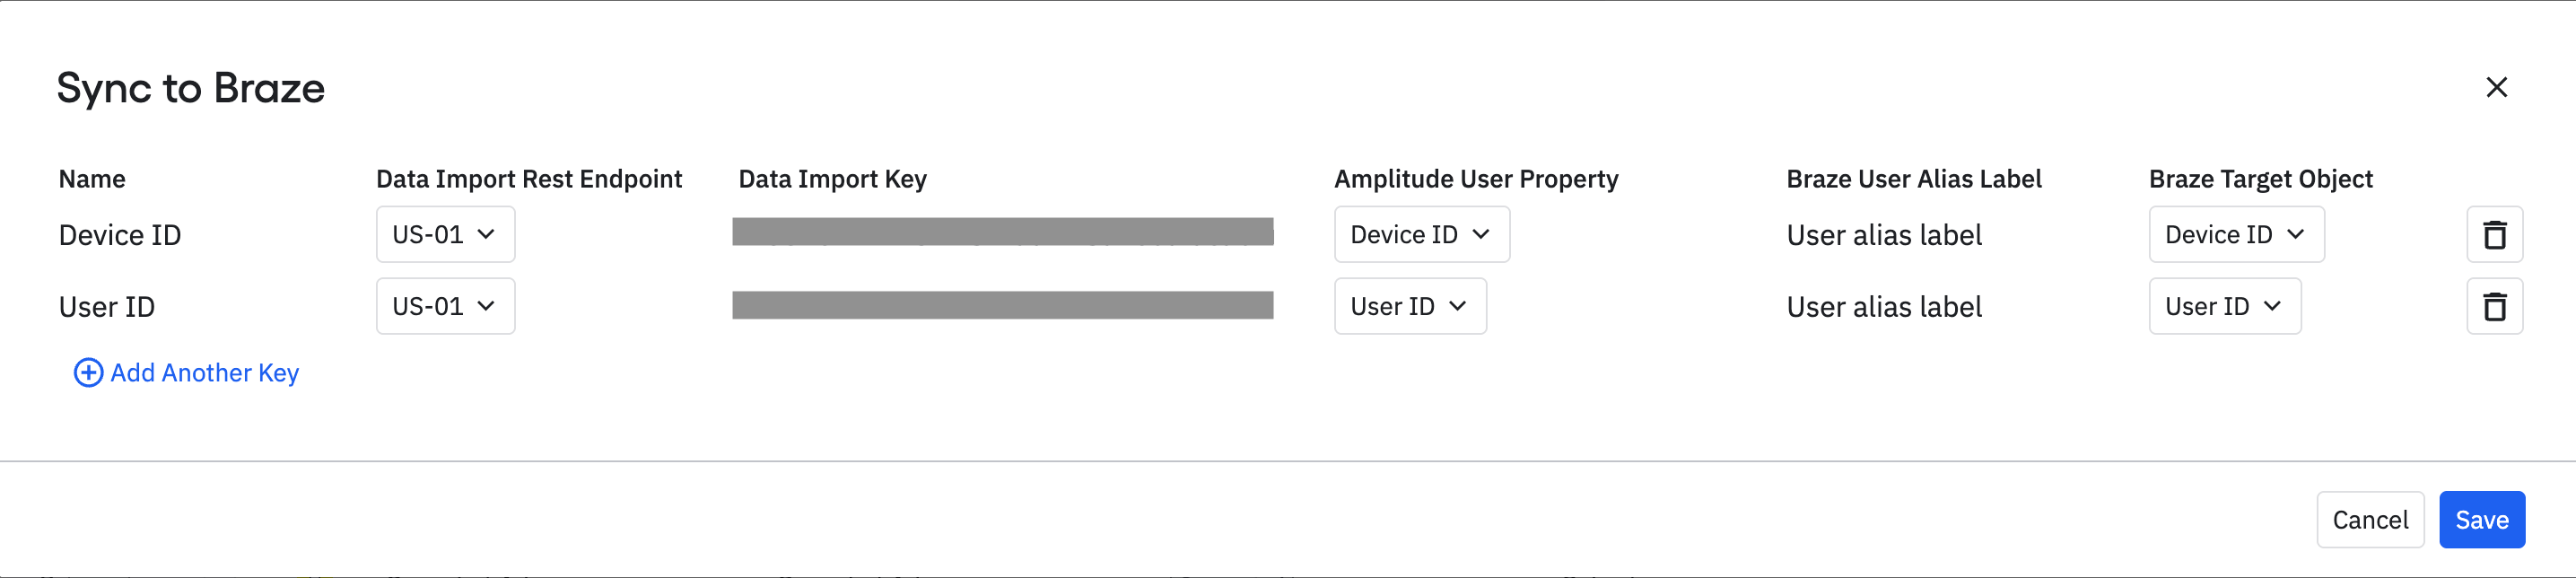The height and width of the screenshot is (578, 2576).
Task: Click the Sync to Braze dialog title
Action: click(x=191, y=89)
